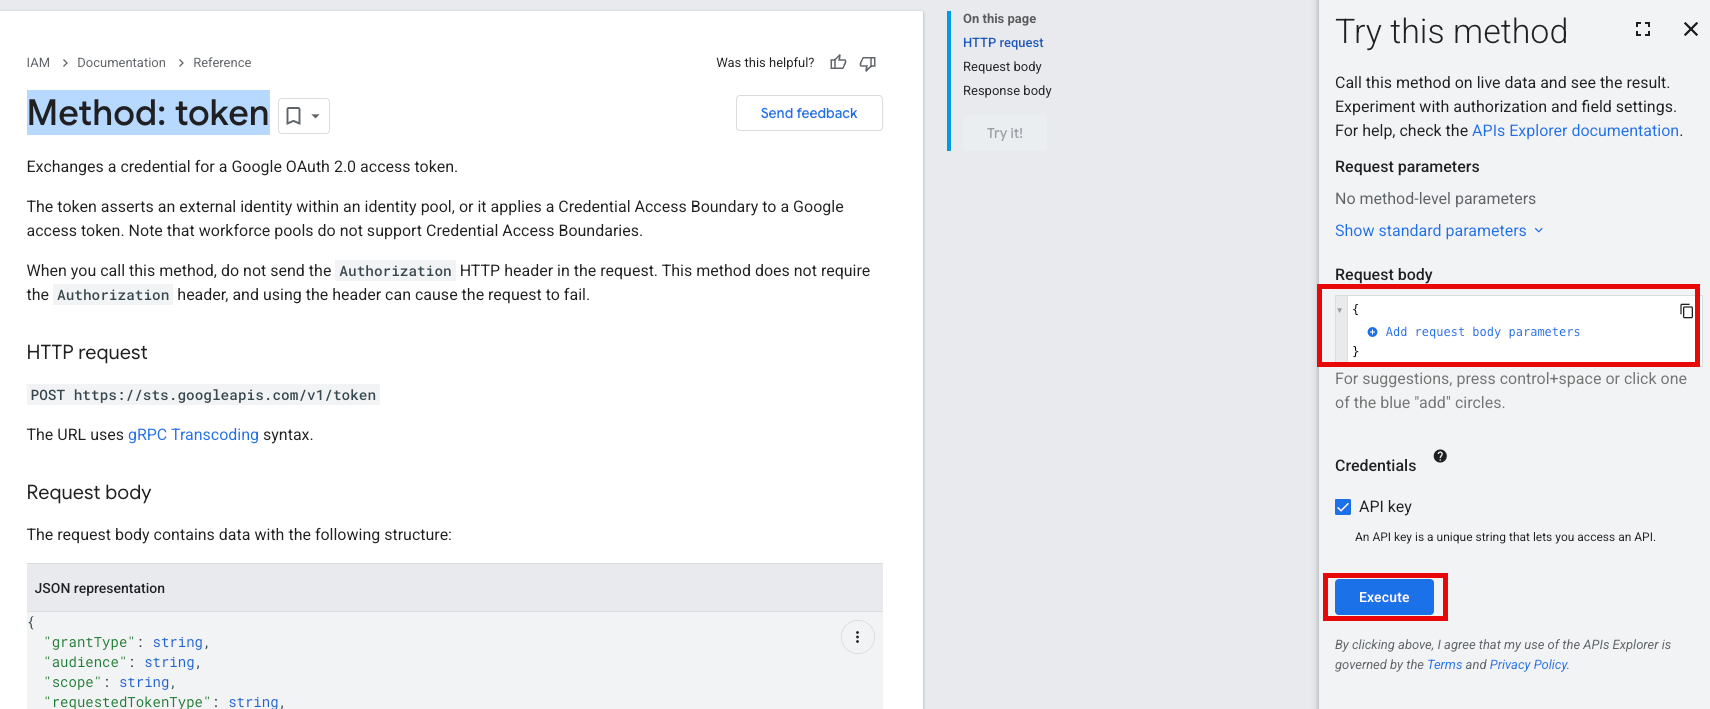Open the three-dot menu on JSON representation
Image resolution: width=1710 pixels, height=709 pixels.
click(857, 637)
